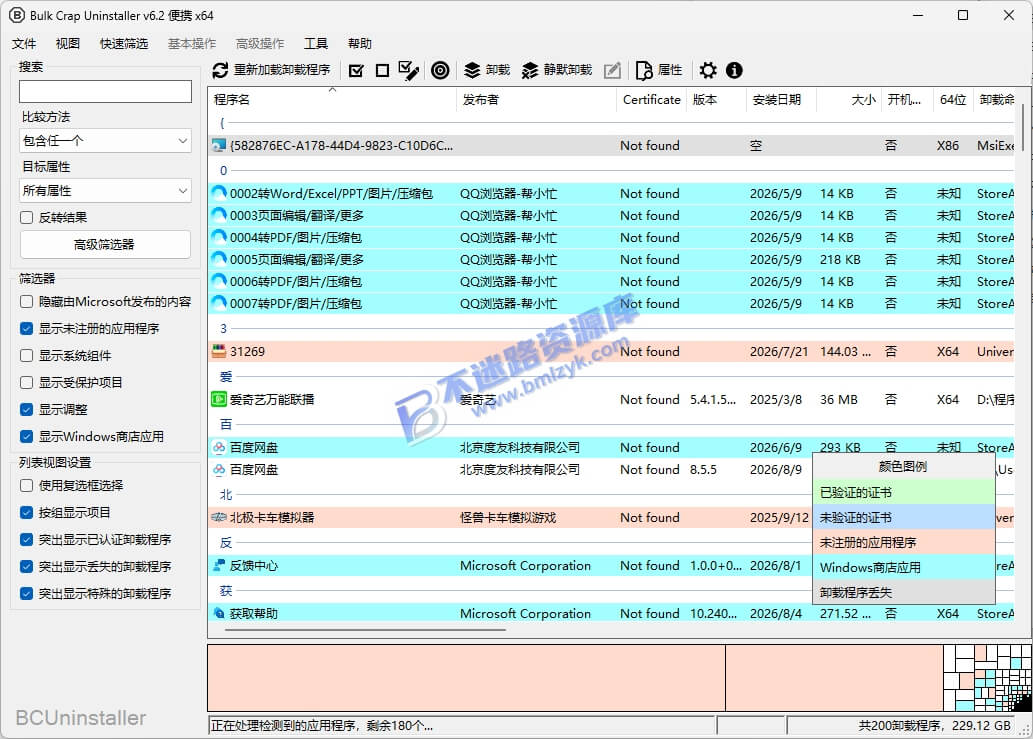This screenshot has height=739, width=1033.
Task: Sort by 程序名 column header
Action: click(332, 99)
